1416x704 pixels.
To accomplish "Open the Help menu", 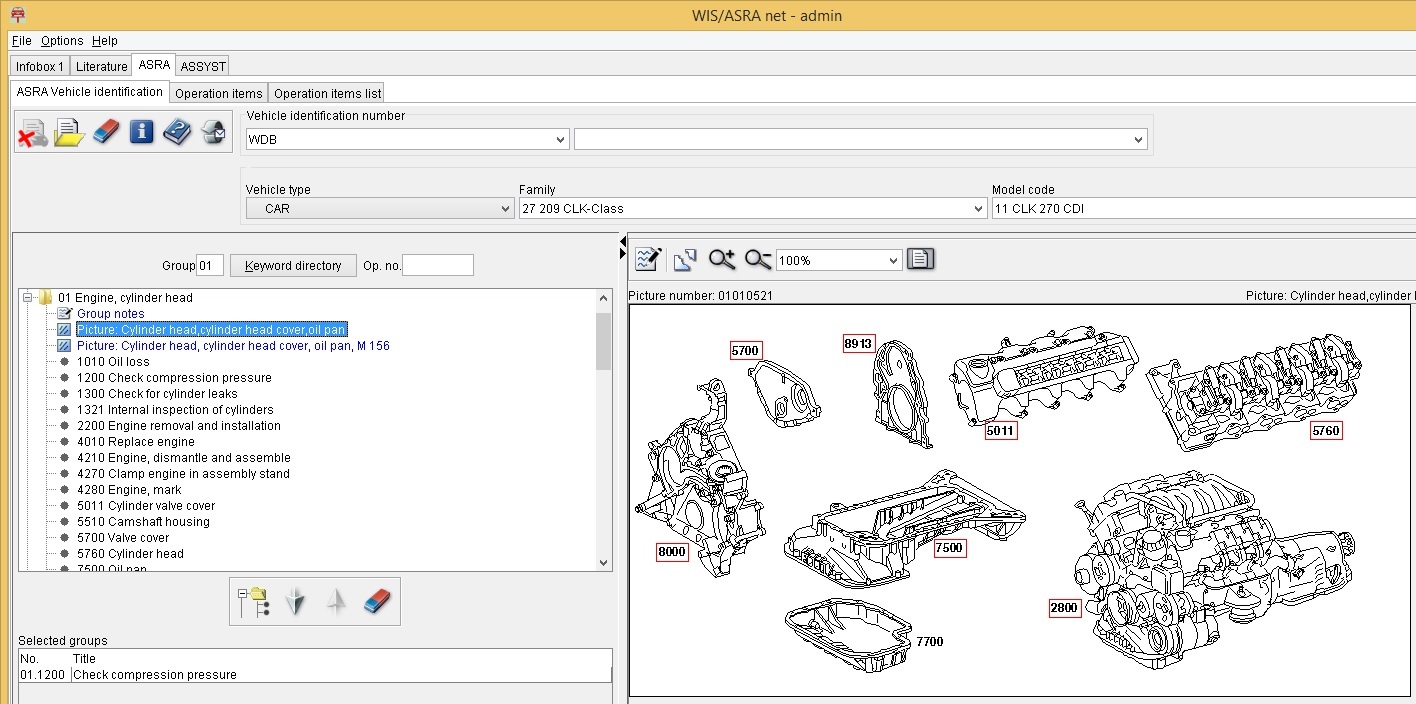I will [x=105, y=41].
